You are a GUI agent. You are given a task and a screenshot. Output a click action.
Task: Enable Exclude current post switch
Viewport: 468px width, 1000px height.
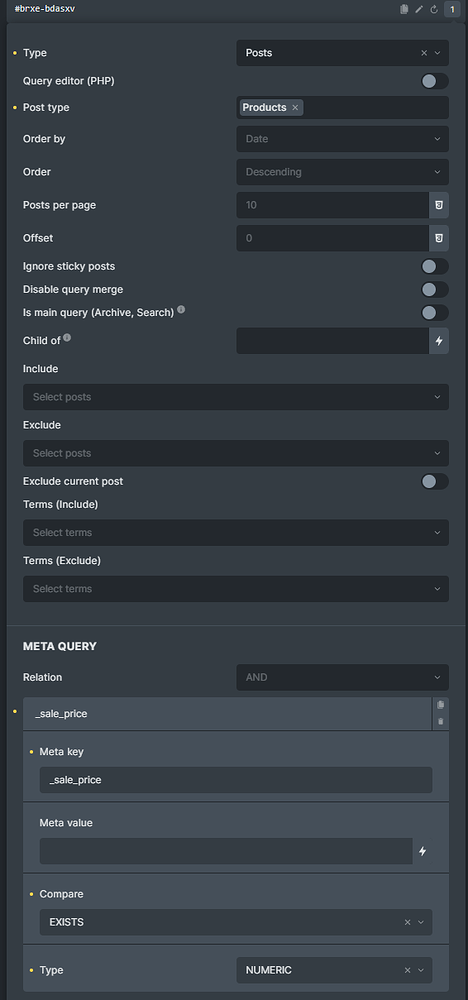[434, 482]
